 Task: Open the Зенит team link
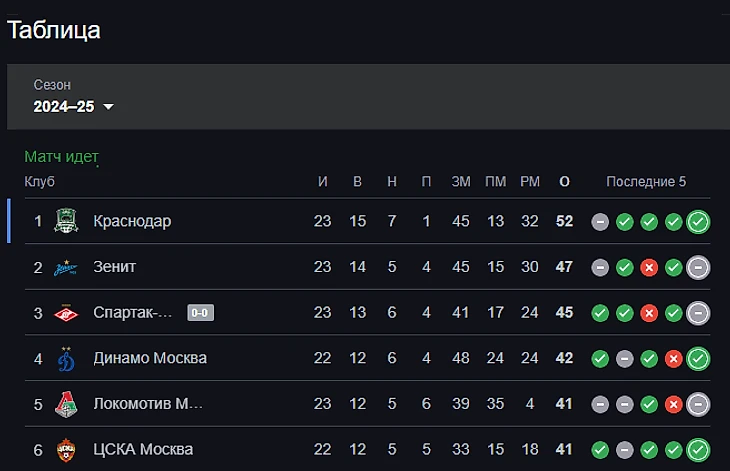(115, 267)
